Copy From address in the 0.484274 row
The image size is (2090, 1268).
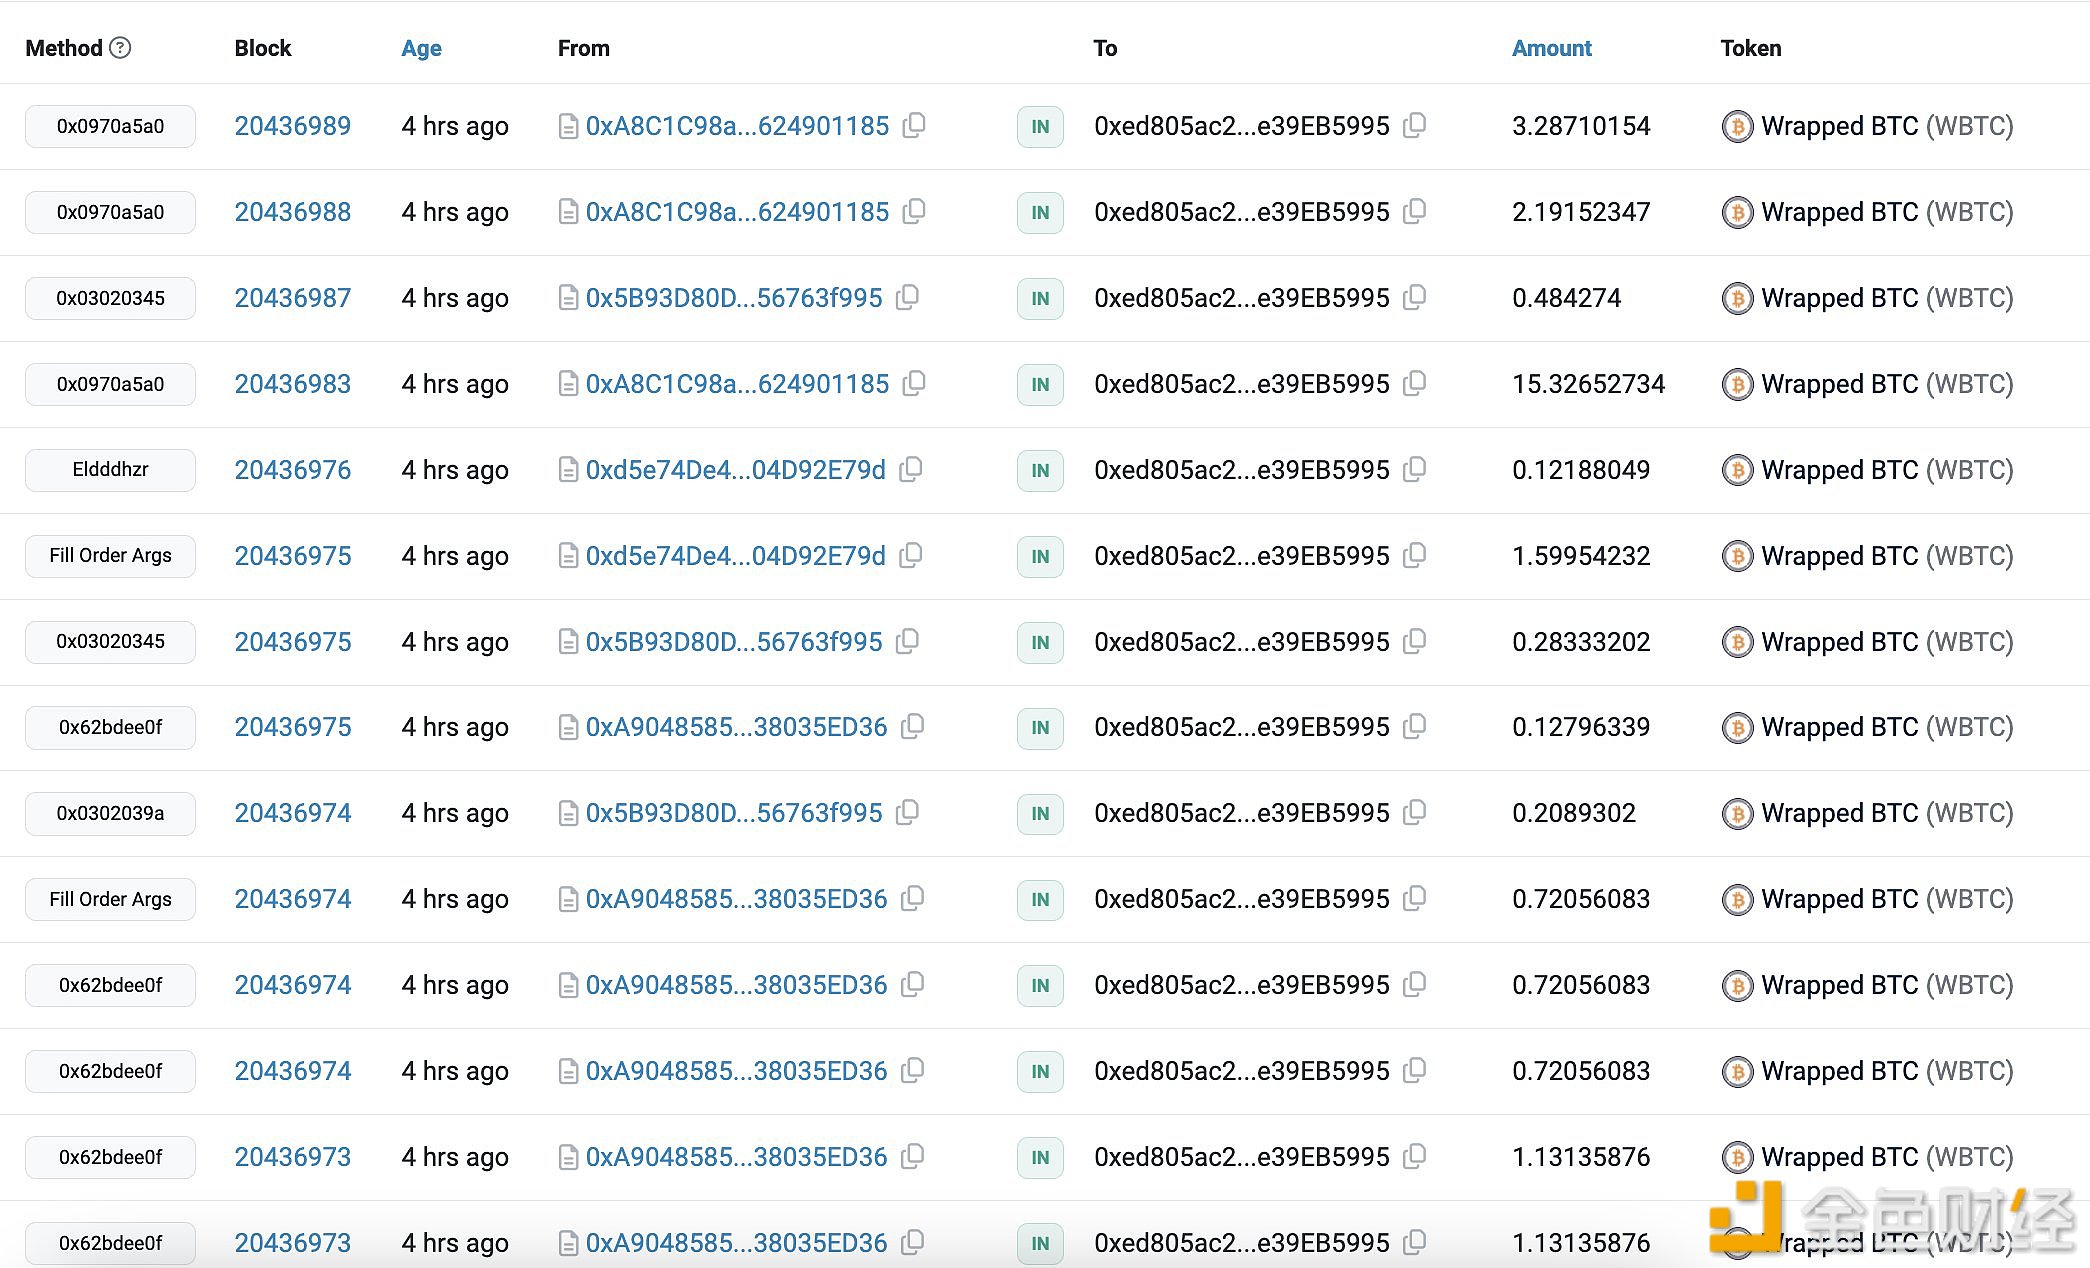pos(907,297)
